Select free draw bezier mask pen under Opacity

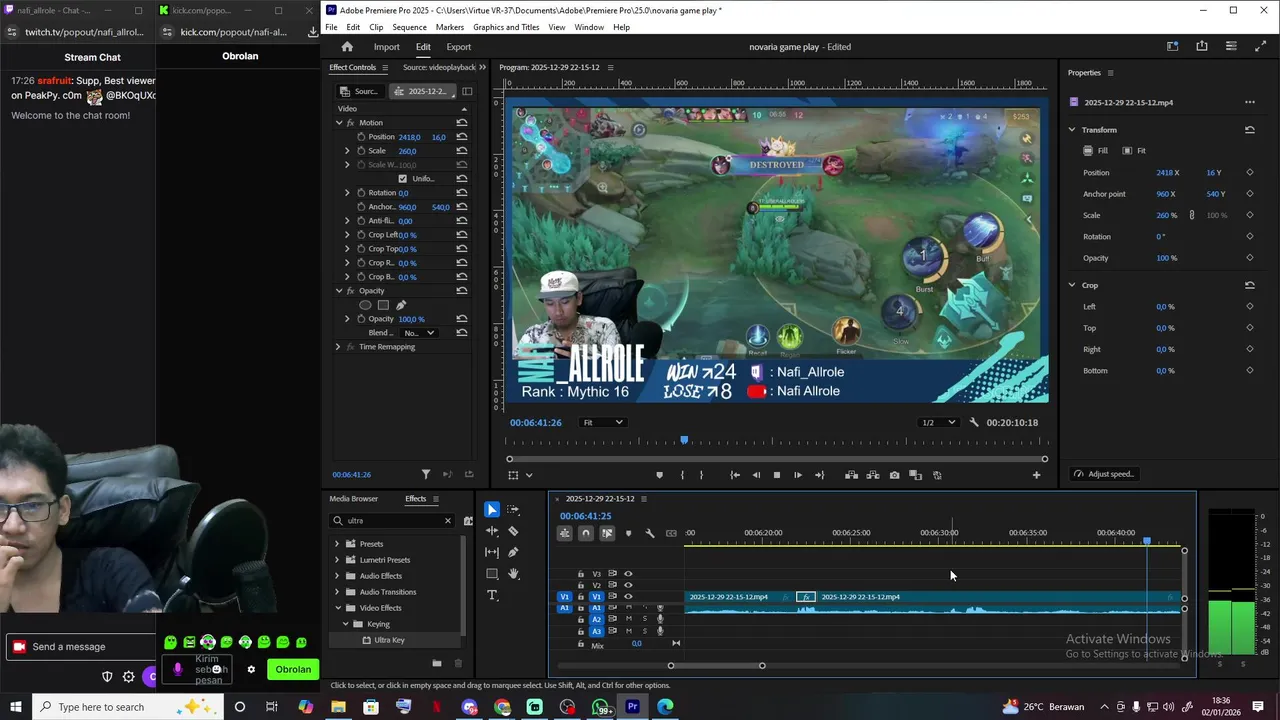401,305
